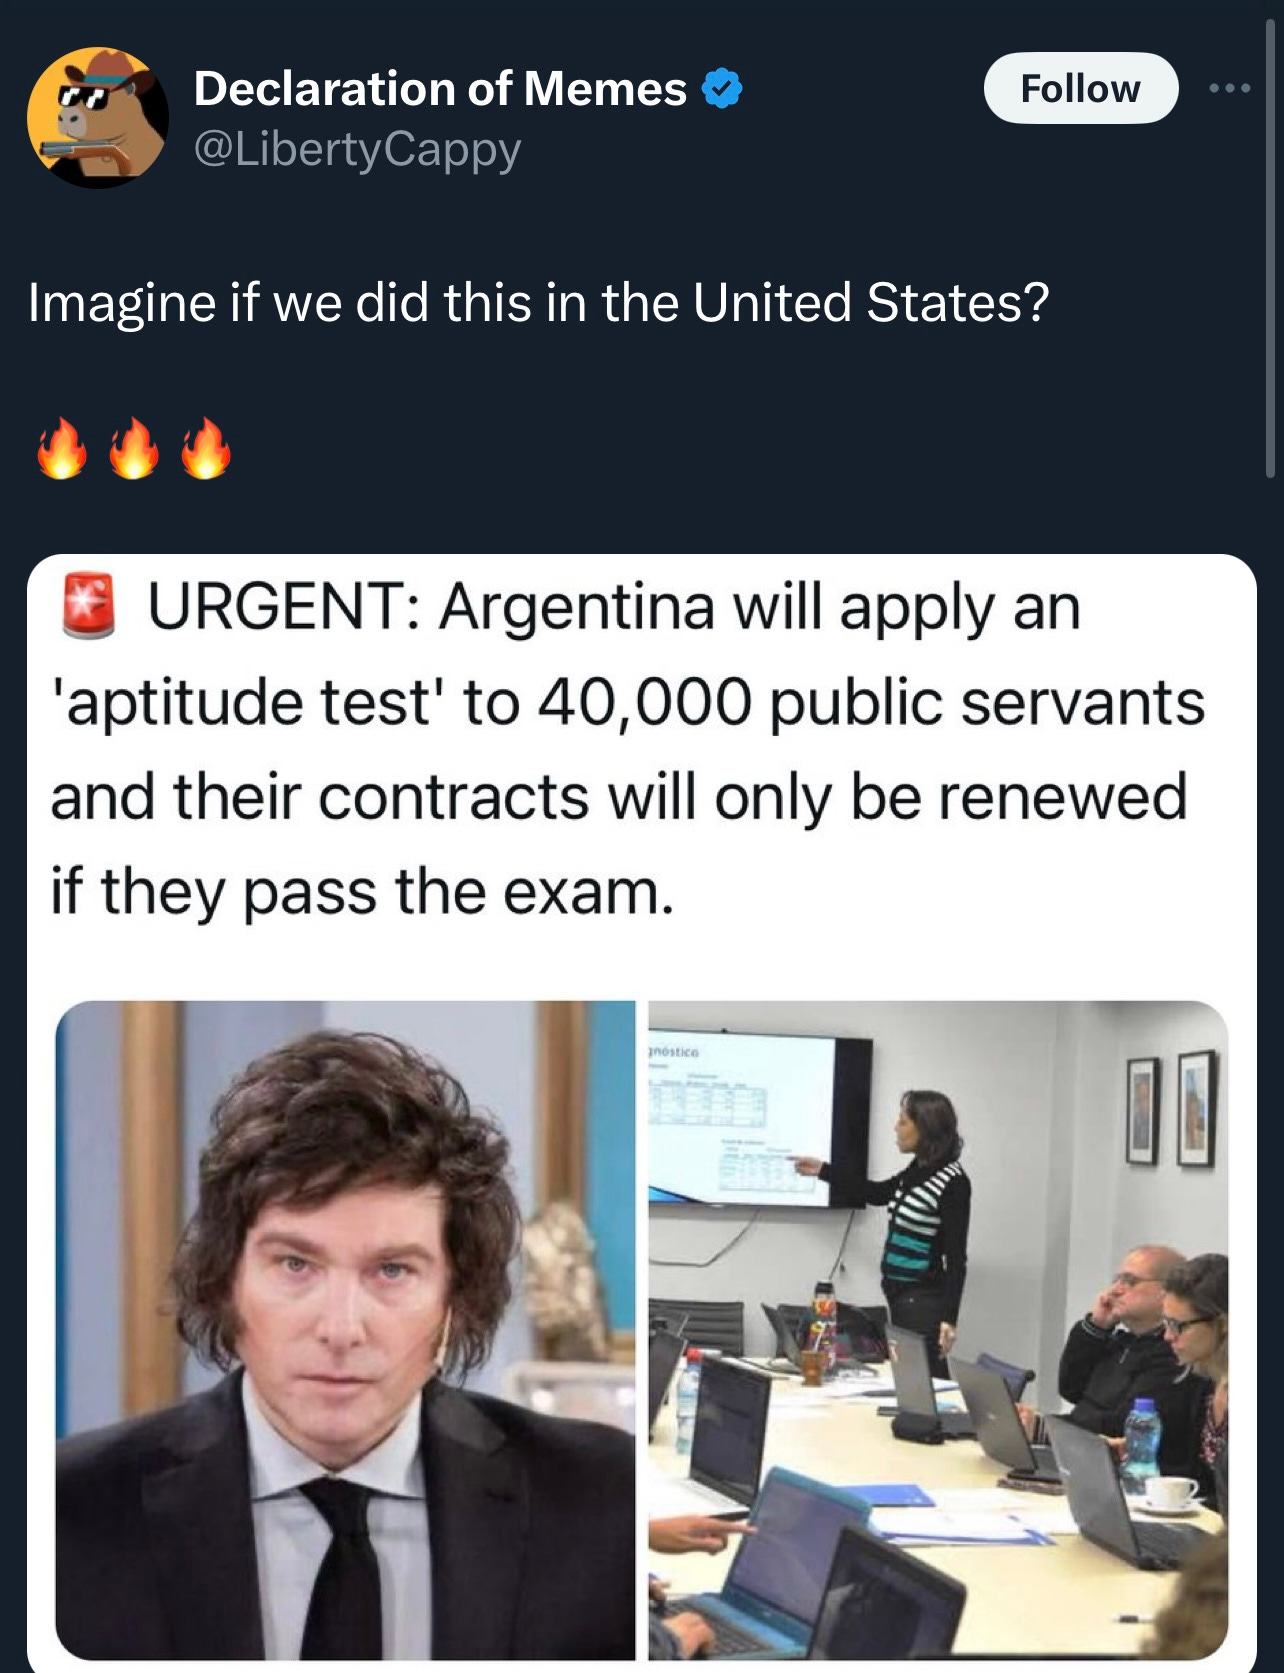Click the last fire emoji

[206, 450]
